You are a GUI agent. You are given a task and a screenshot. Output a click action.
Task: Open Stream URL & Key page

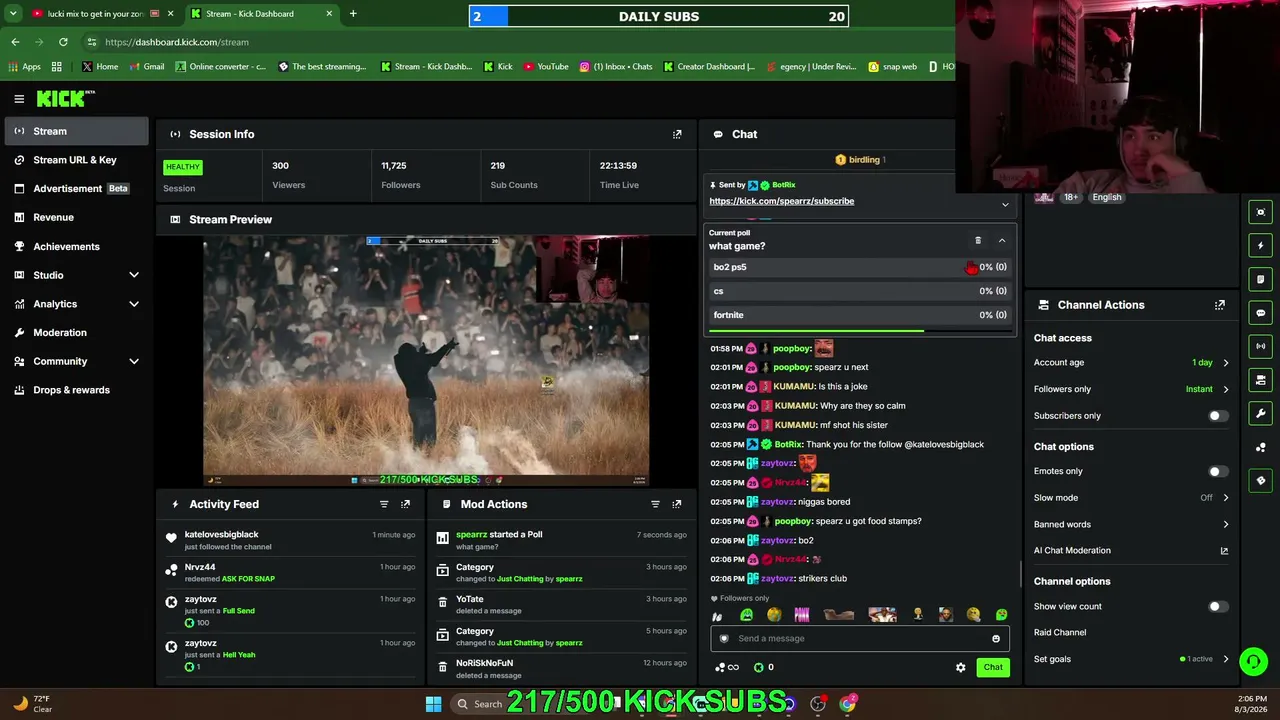point(75,160)
